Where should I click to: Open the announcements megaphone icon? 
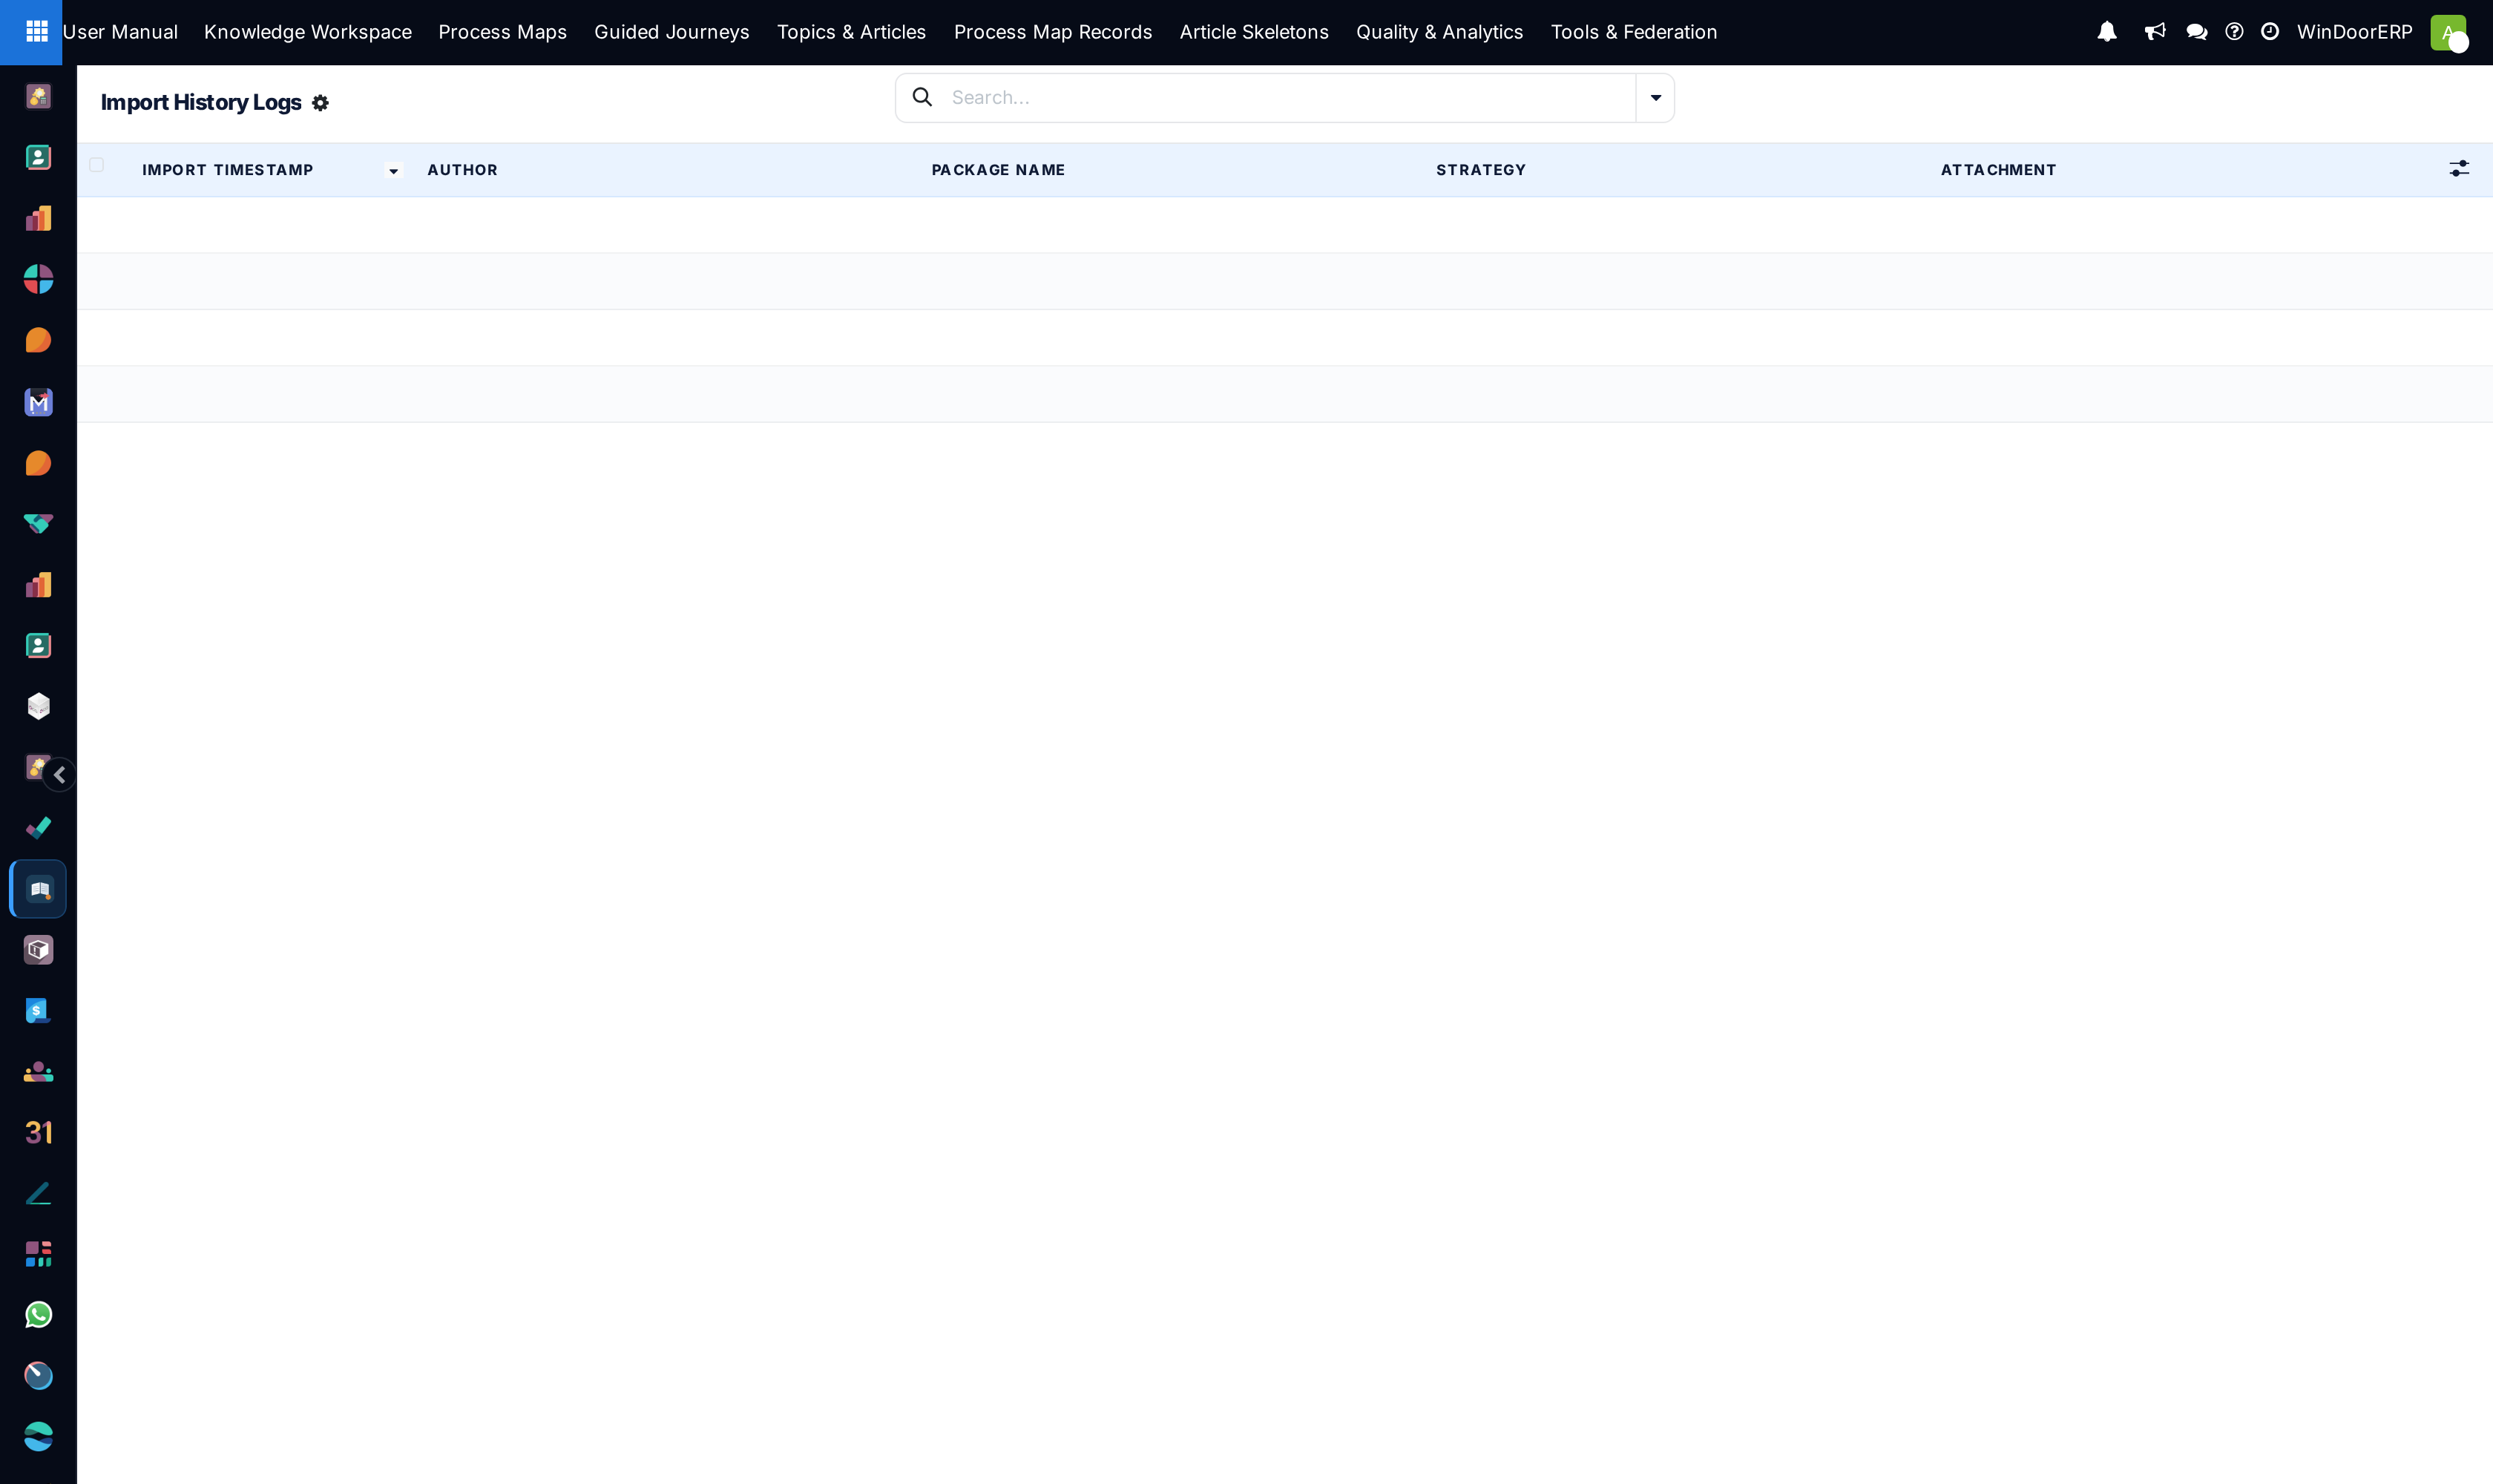click(x=2155, y=32)
